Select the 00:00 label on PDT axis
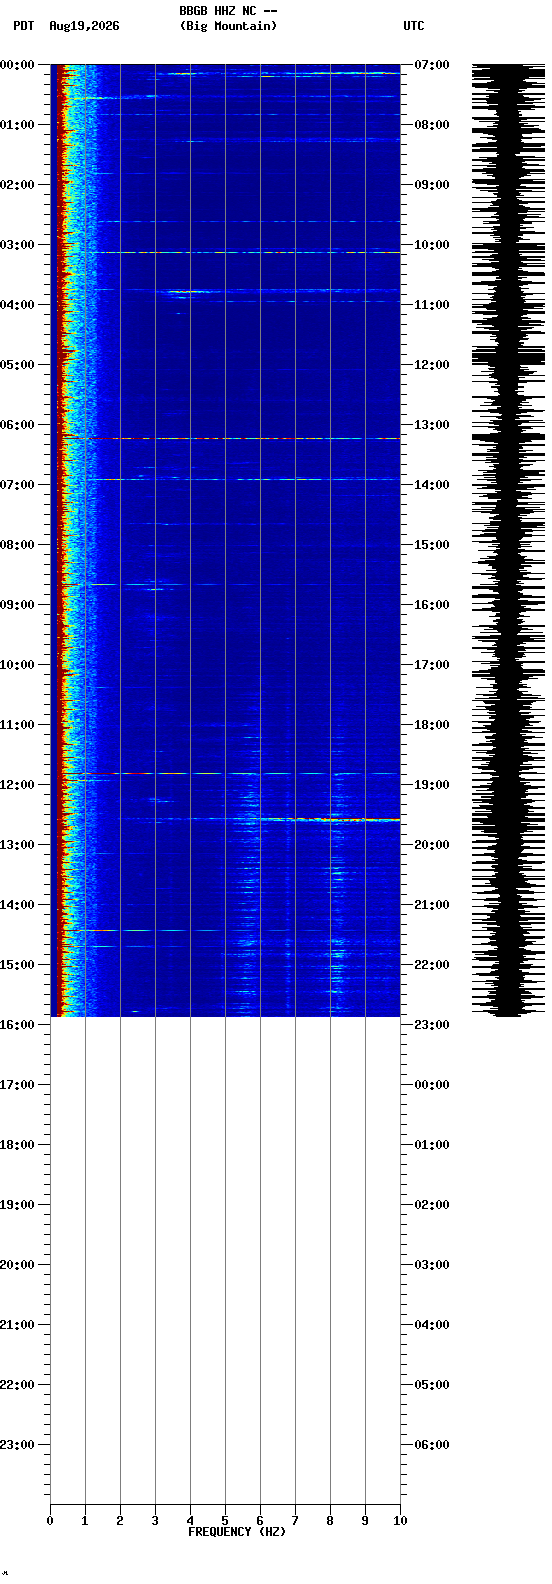This screenshot has height=1584, width=552. (18, 65)
